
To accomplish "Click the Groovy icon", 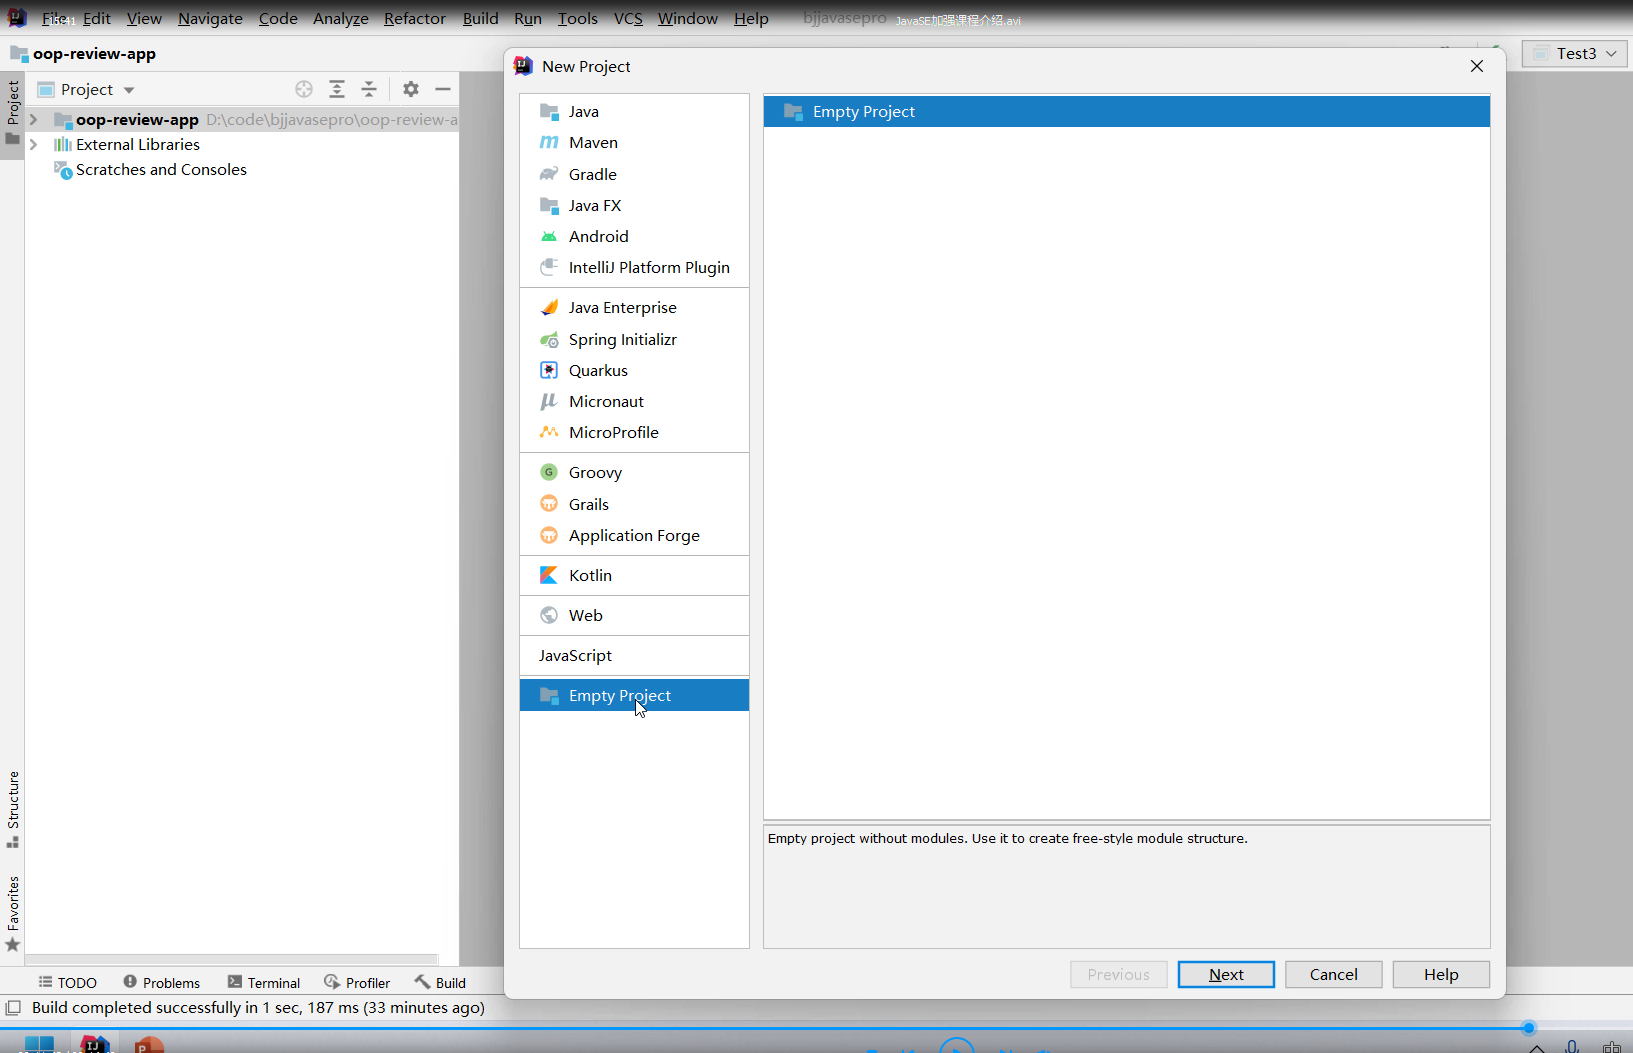I will 549,472.
